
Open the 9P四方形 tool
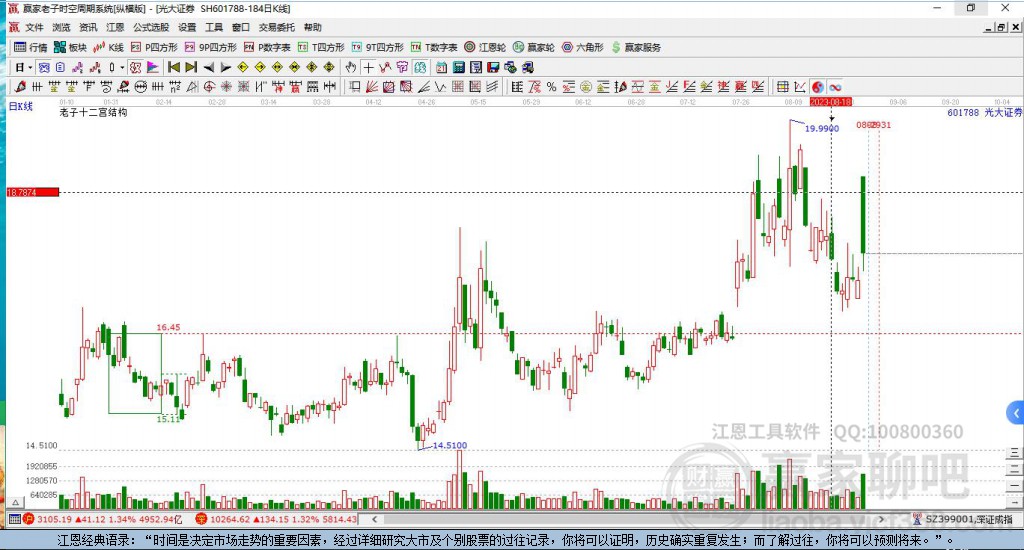coord(210,47)
